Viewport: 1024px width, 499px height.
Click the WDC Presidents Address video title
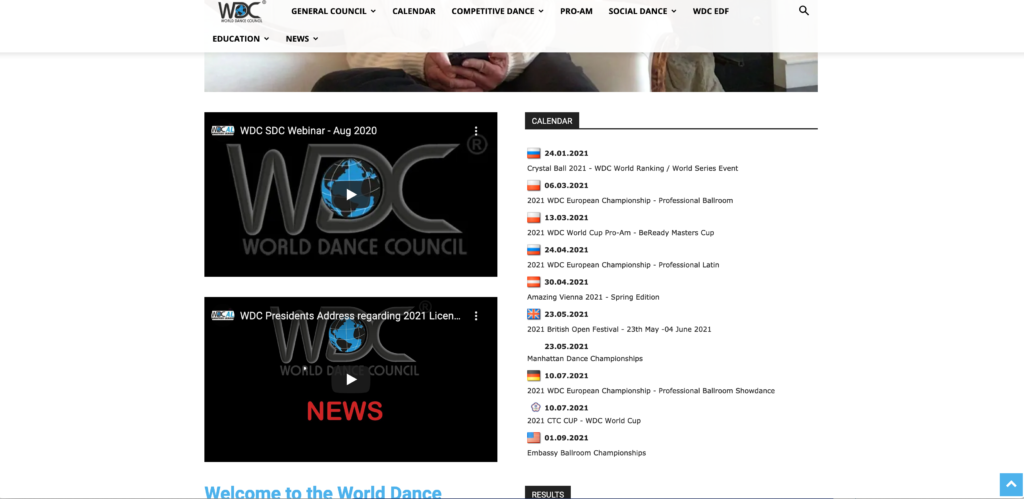pyautogui.click(x=351, y=316)
